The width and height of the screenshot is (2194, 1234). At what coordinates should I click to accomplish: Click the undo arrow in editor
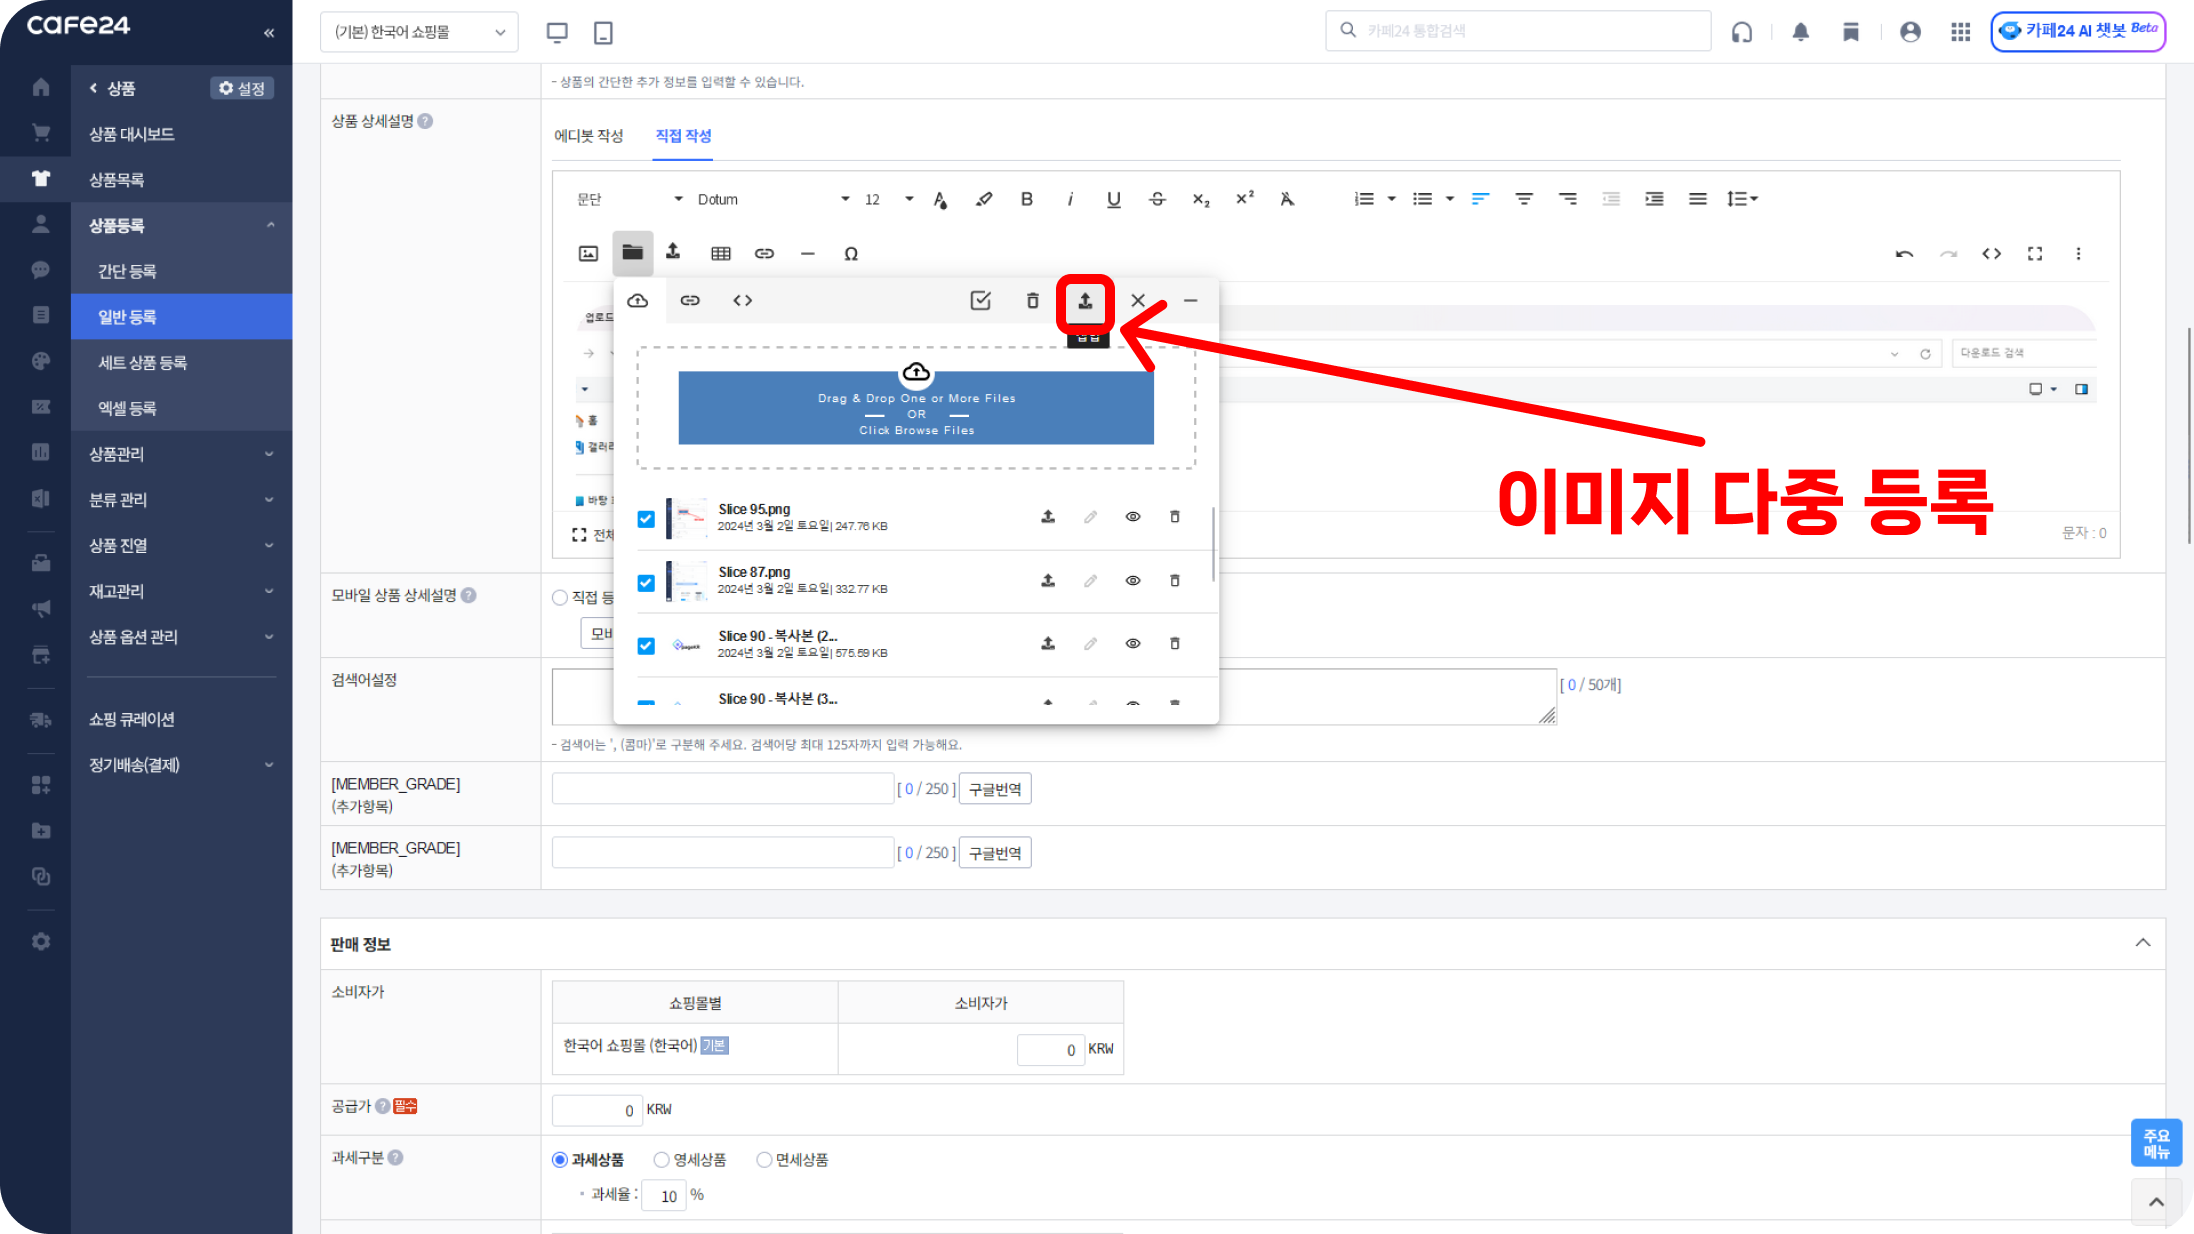click(x=1904, y=253)
